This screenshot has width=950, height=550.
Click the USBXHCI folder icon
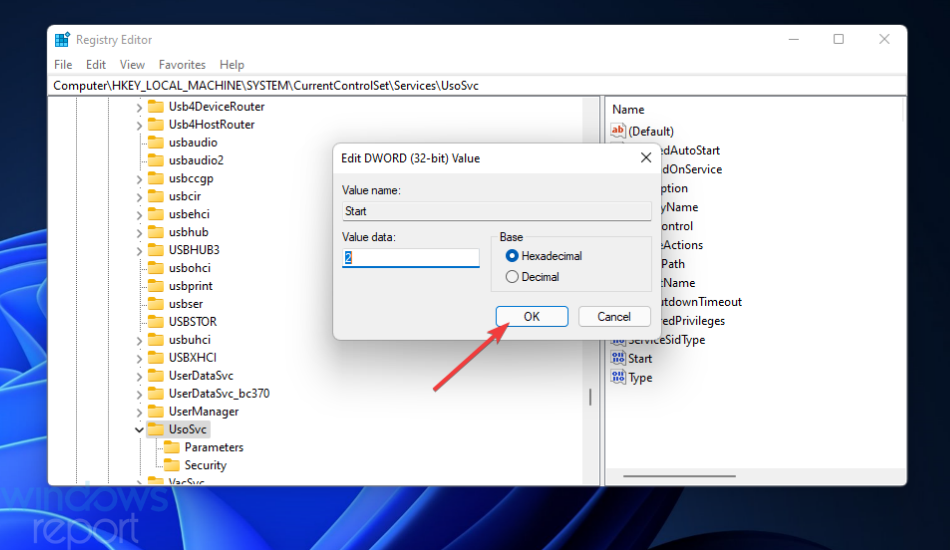pyautogui.click(x=156, y=357)
